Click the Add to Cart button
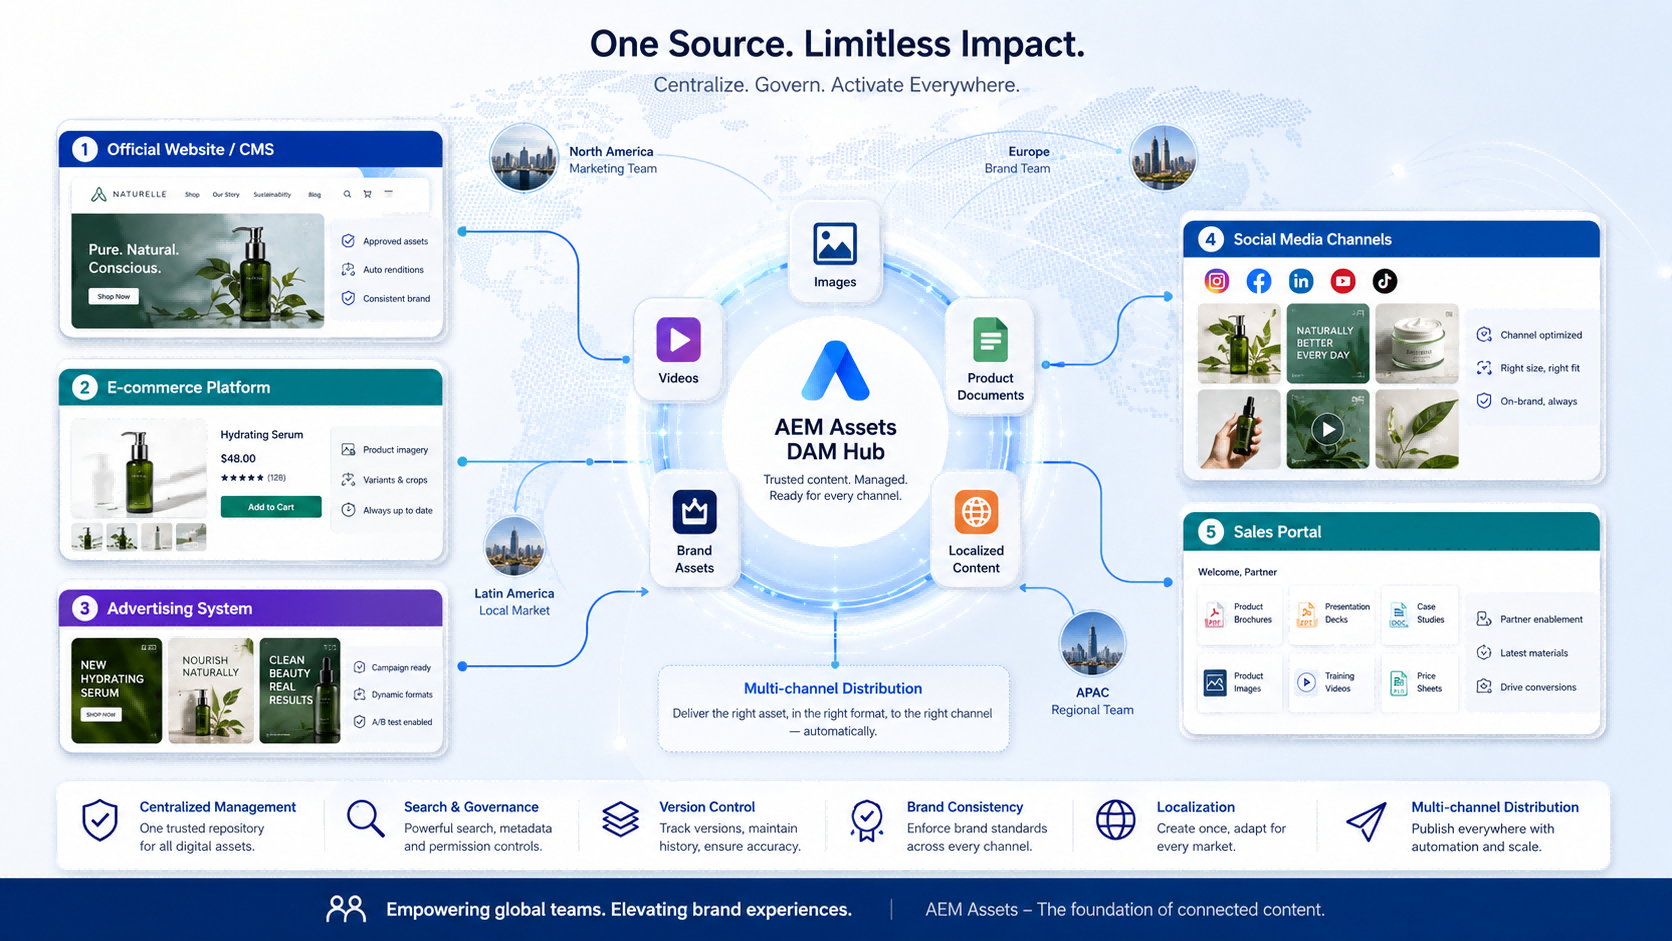1672x941 pixels. click(x=271, y=507)
